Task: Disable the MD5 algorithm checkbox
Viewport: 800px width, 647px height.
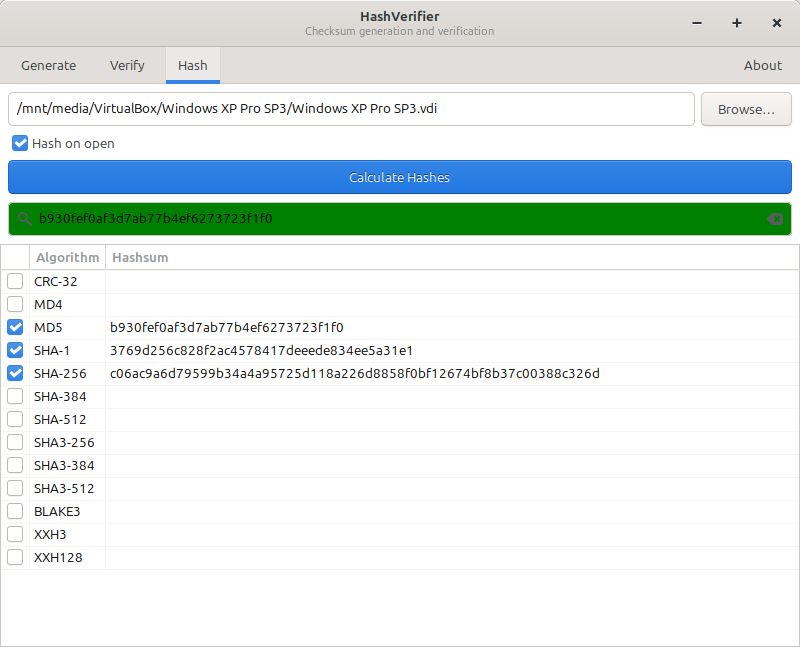Action: (x=15, y=327)
